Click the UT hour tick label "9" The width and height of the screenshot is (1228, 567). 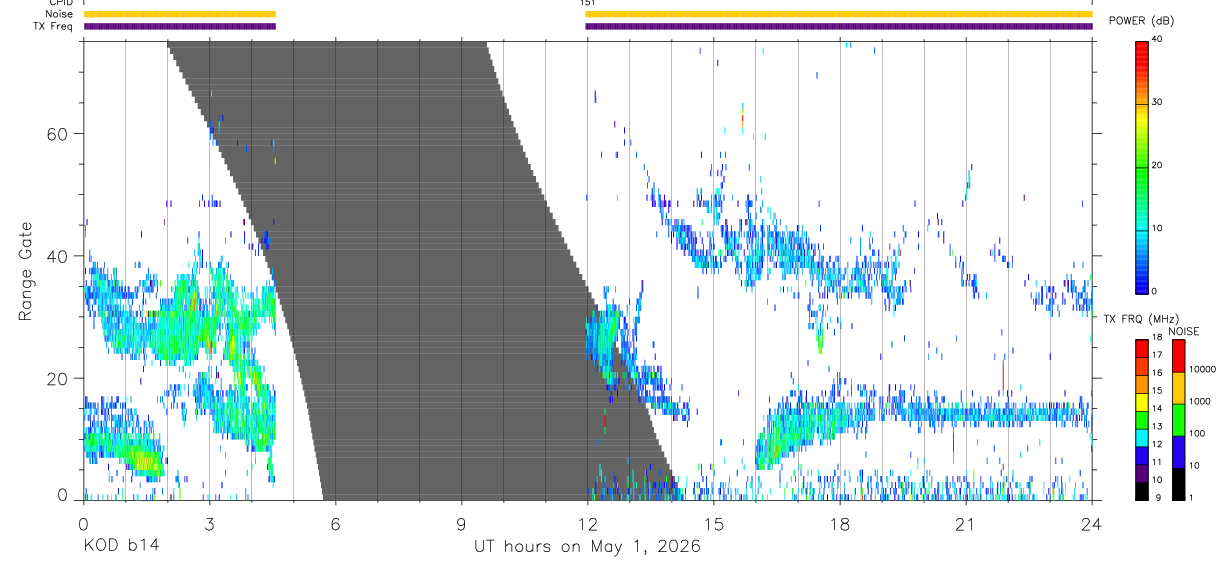click(x=462, y=524)
